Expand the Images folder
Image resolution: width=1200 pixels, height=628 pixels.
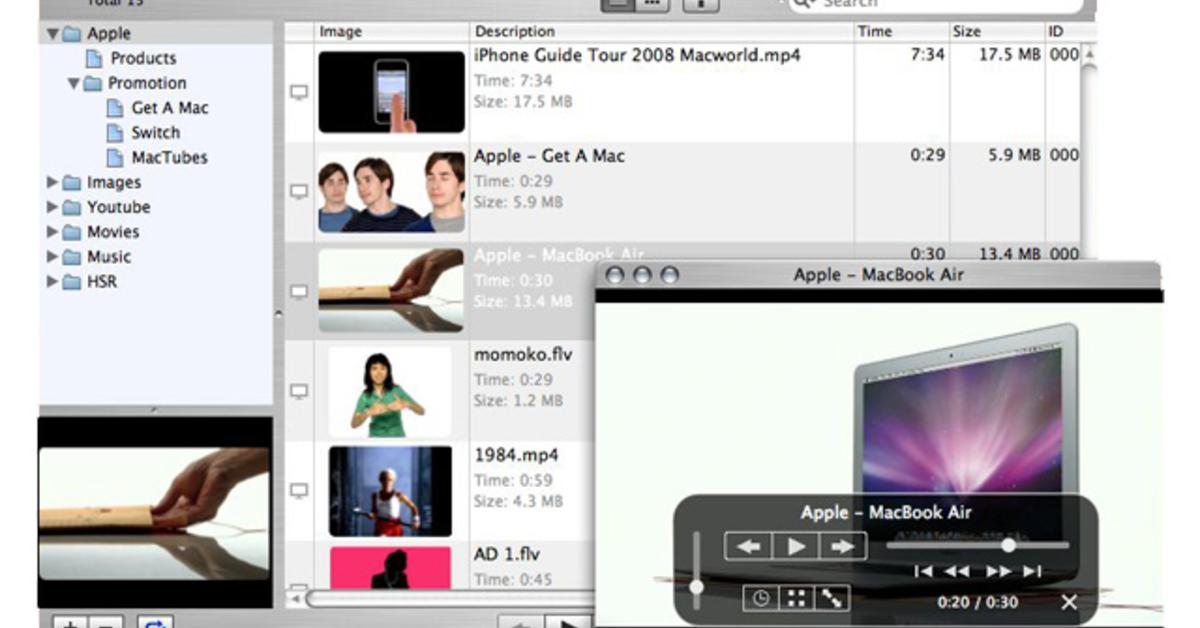pos(53,182)
